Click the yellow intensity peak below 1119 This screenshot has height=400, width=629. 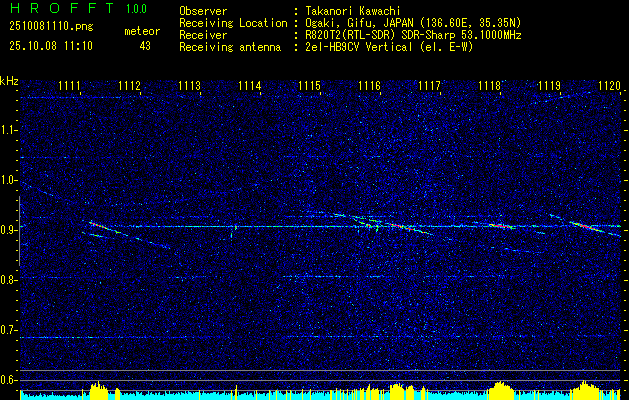pos(585,390)
